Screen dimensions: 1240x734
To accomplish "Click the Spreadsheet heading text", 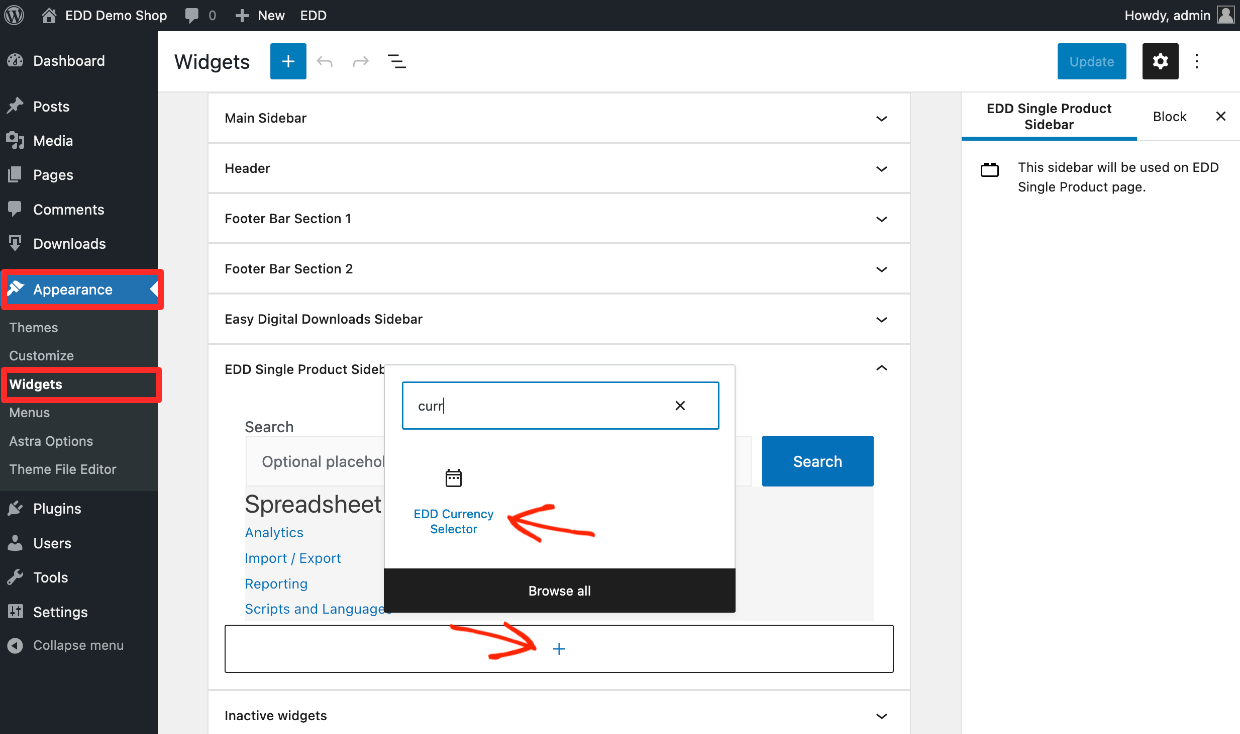I will 313,504.
